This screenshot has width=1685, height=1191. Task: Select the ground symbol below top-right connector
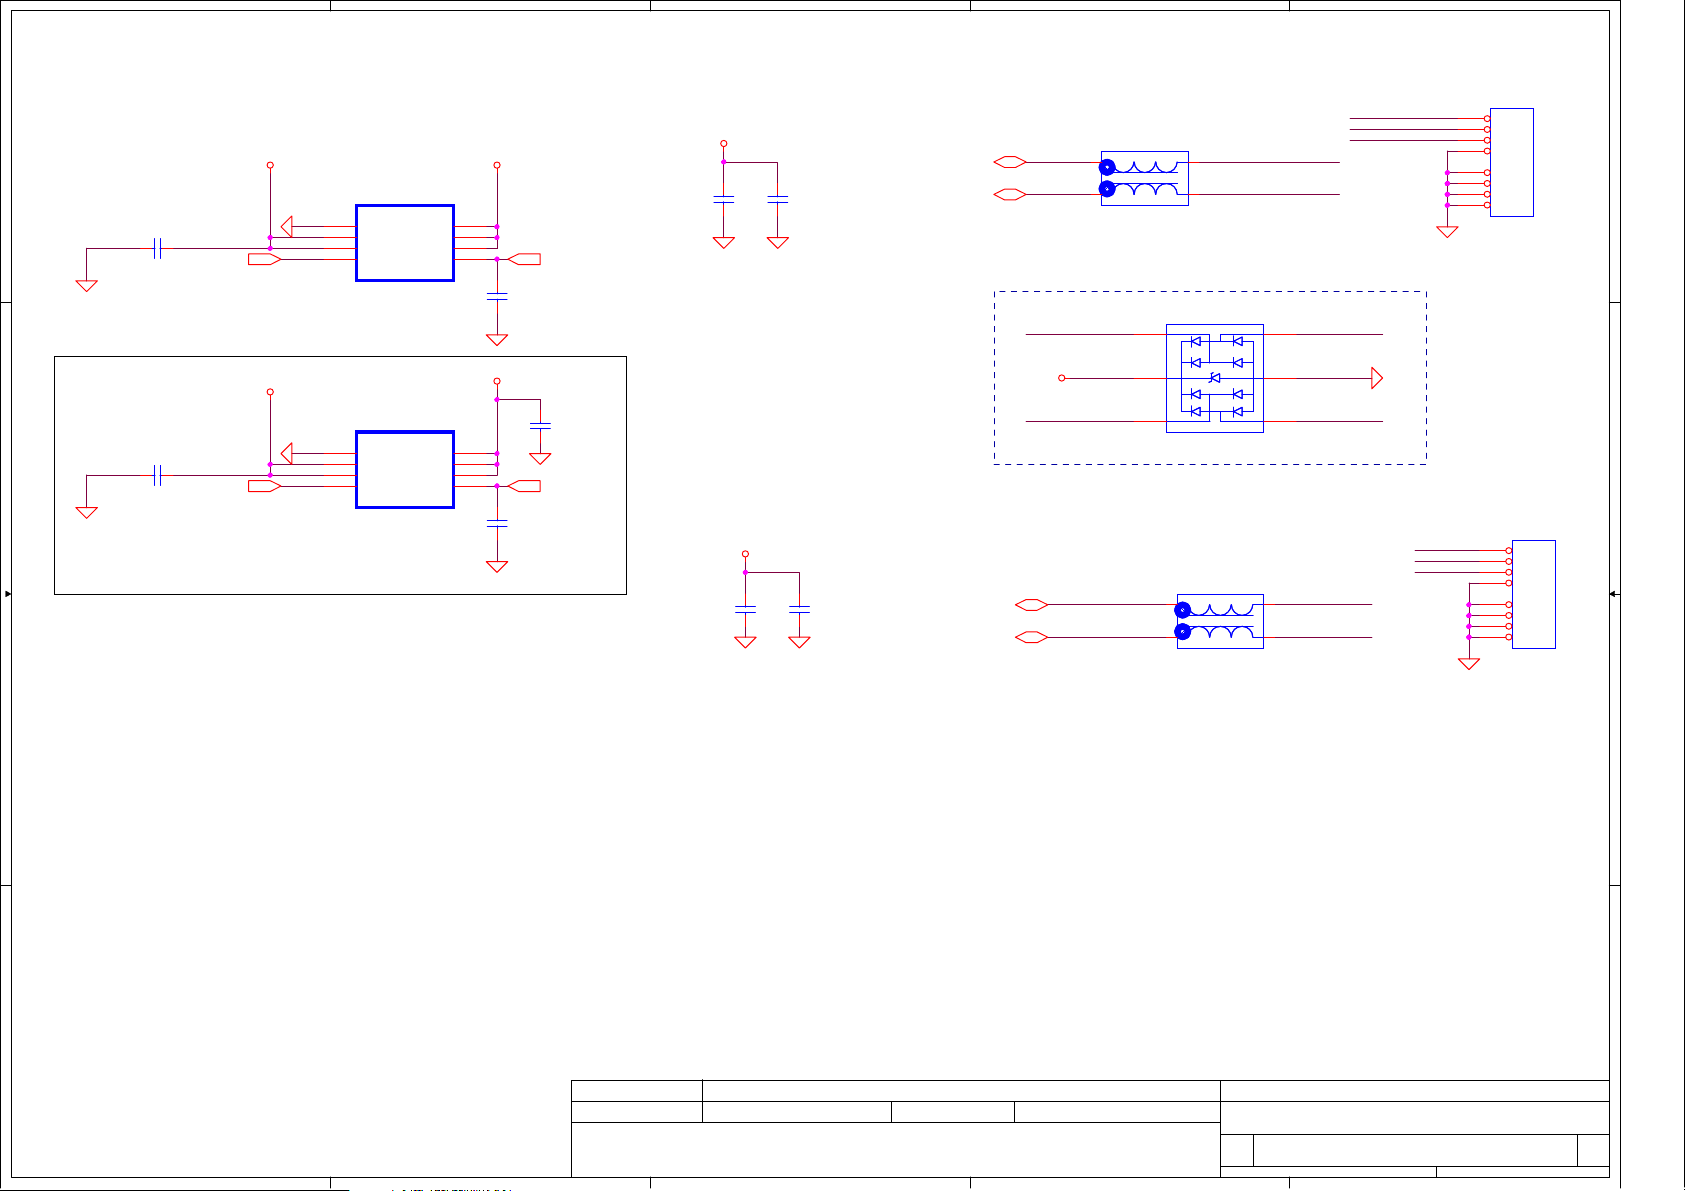coord(1447,232)
